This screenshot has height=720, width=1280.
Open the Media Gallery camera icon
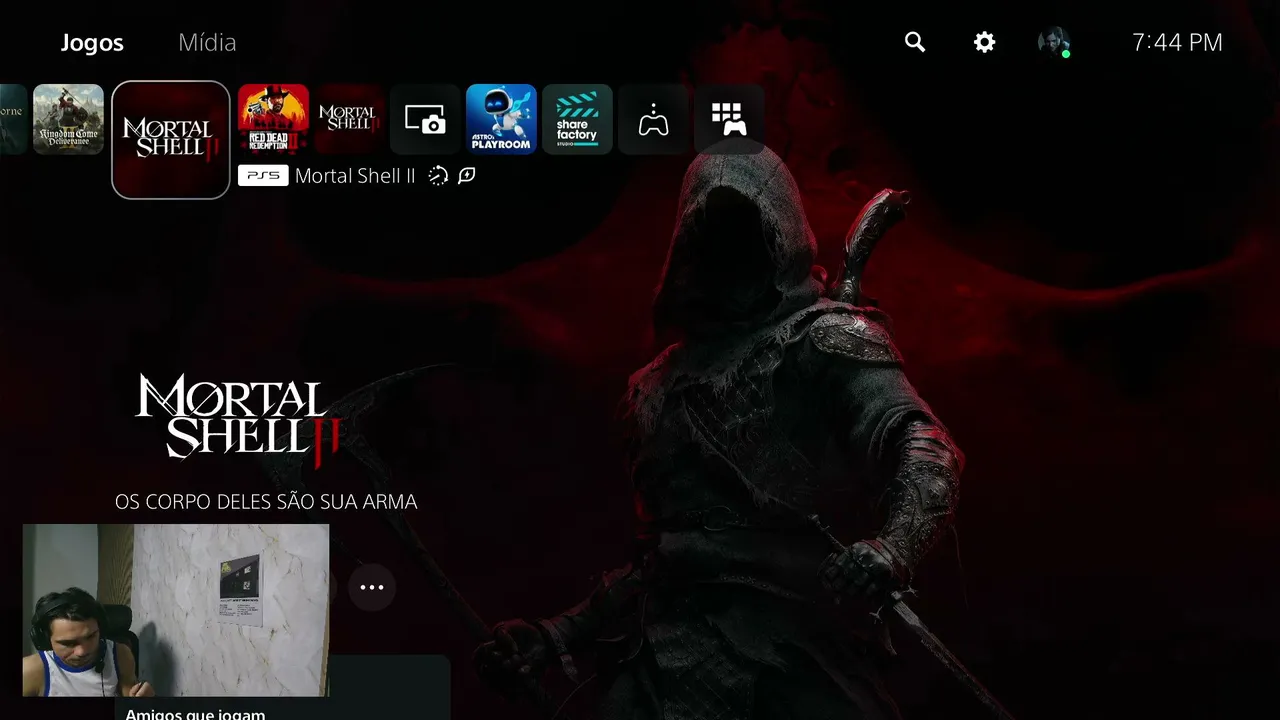(x=425, y=119)
